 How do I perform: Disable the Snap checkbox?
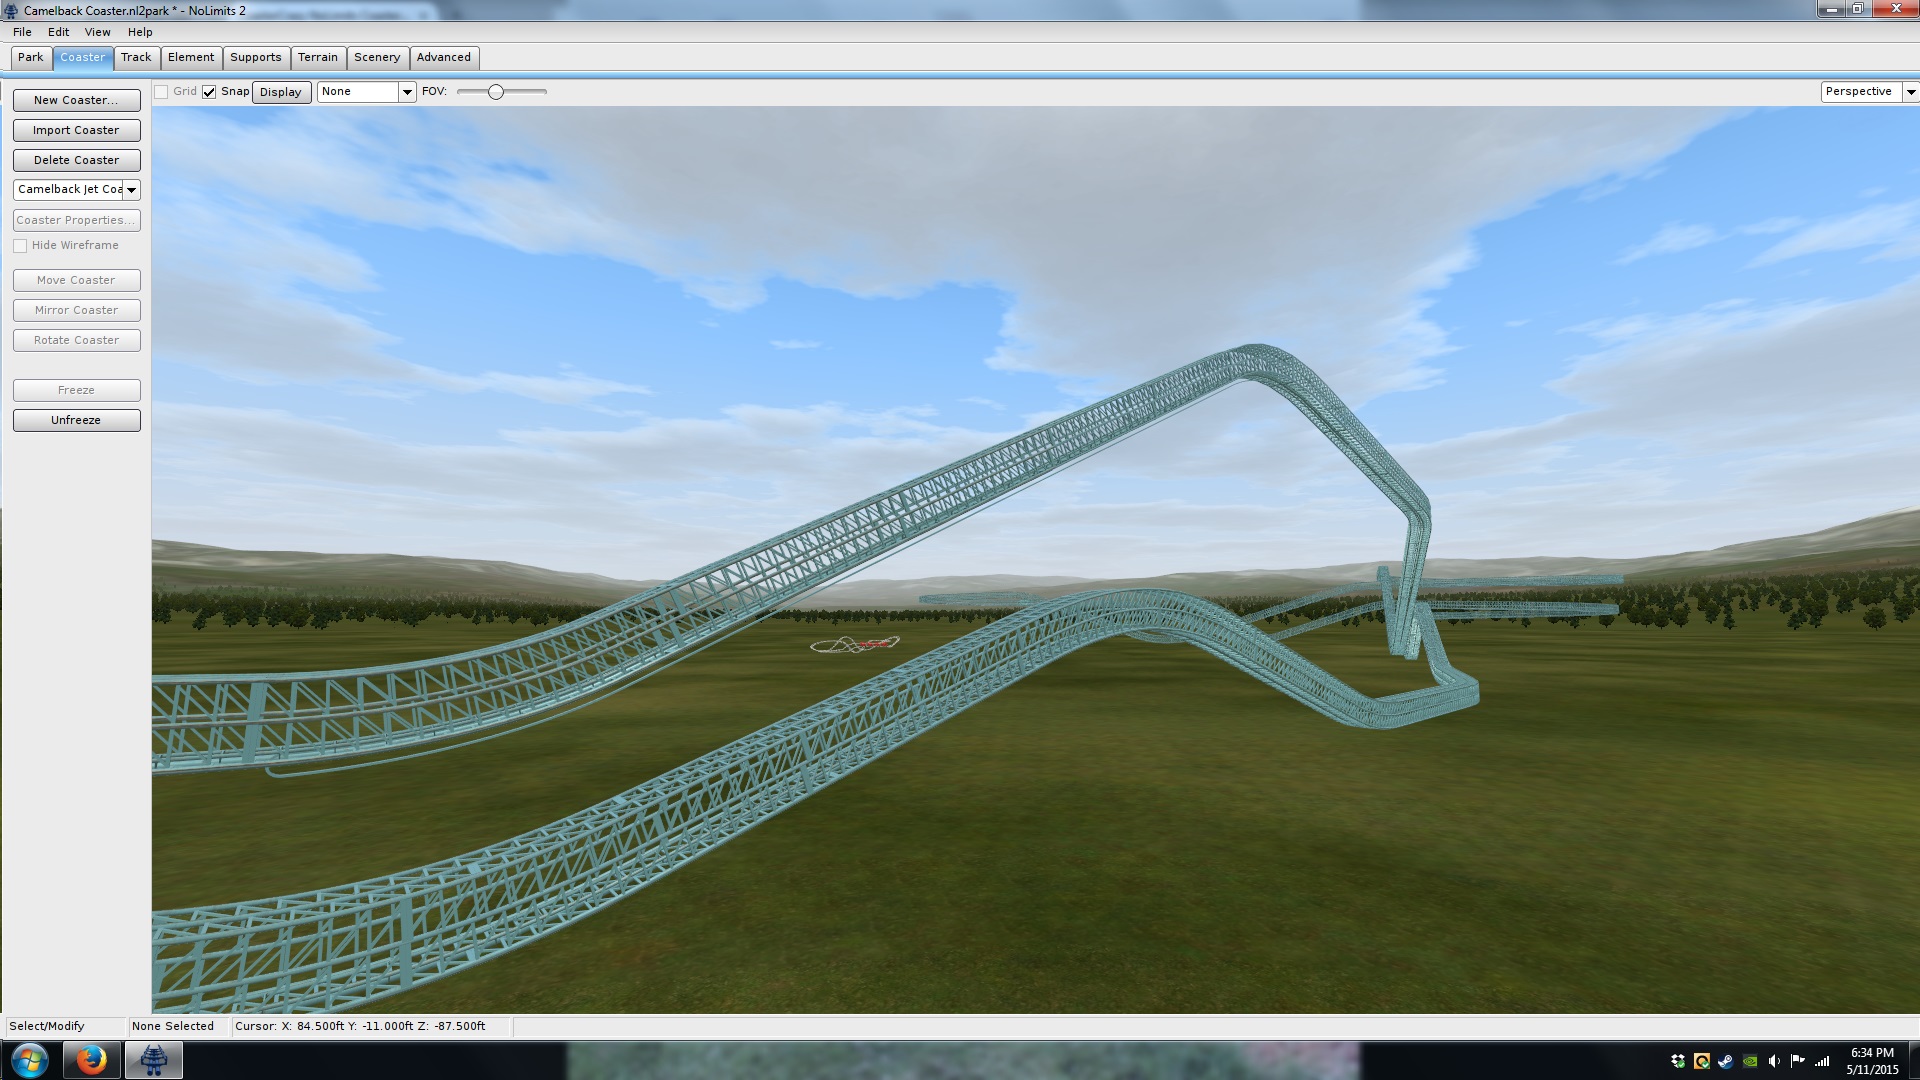pos(209,92)
